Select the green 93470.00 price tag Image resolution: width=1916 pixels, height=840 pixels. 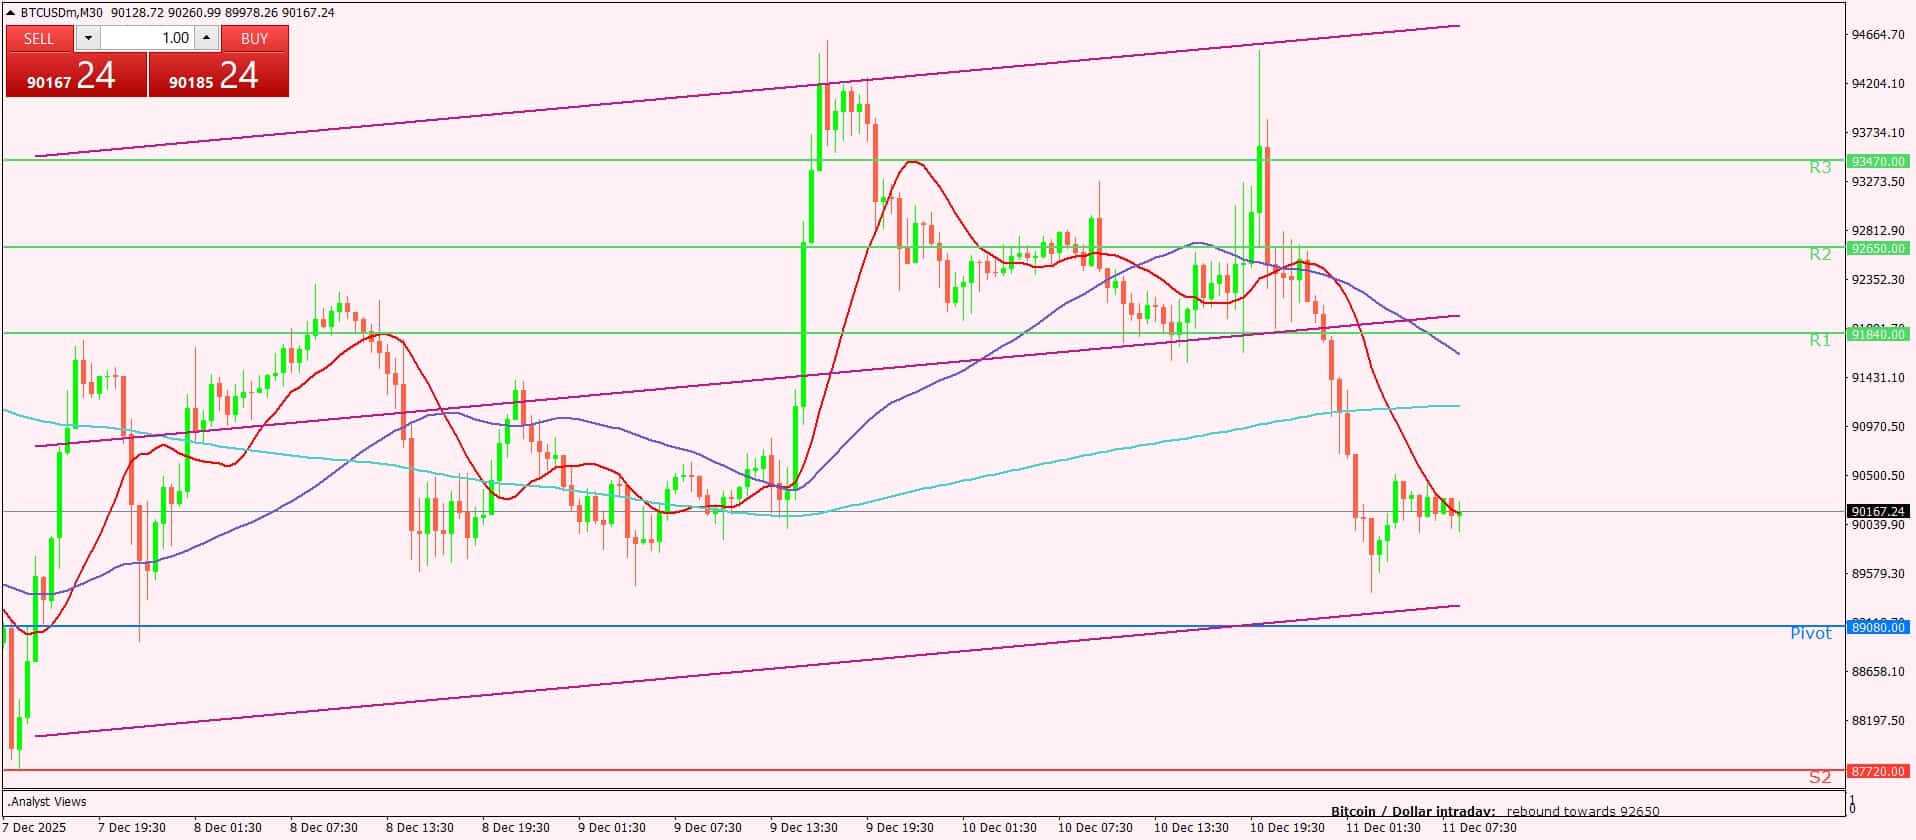(1877, 161)
